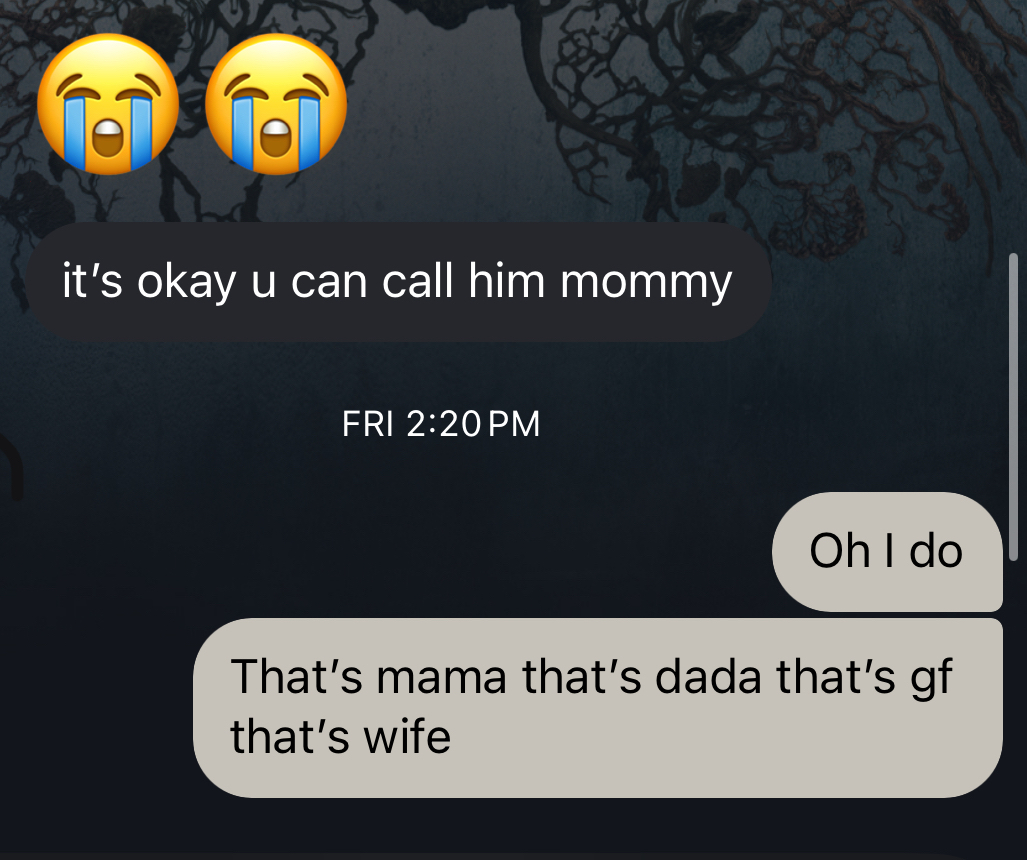Viewport: 1027px width, 860px height.
Task: Click the word "dada" in the sent bubble
Action: click(708, 677)
